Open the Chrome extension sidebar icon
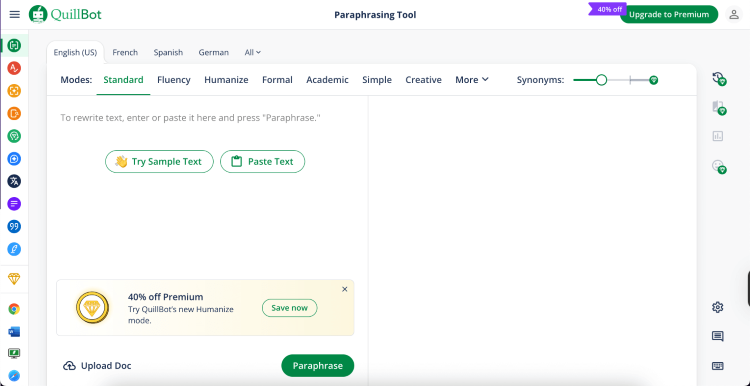The height and width of the screenshot is (386, 750). click(x=14, y=309)
